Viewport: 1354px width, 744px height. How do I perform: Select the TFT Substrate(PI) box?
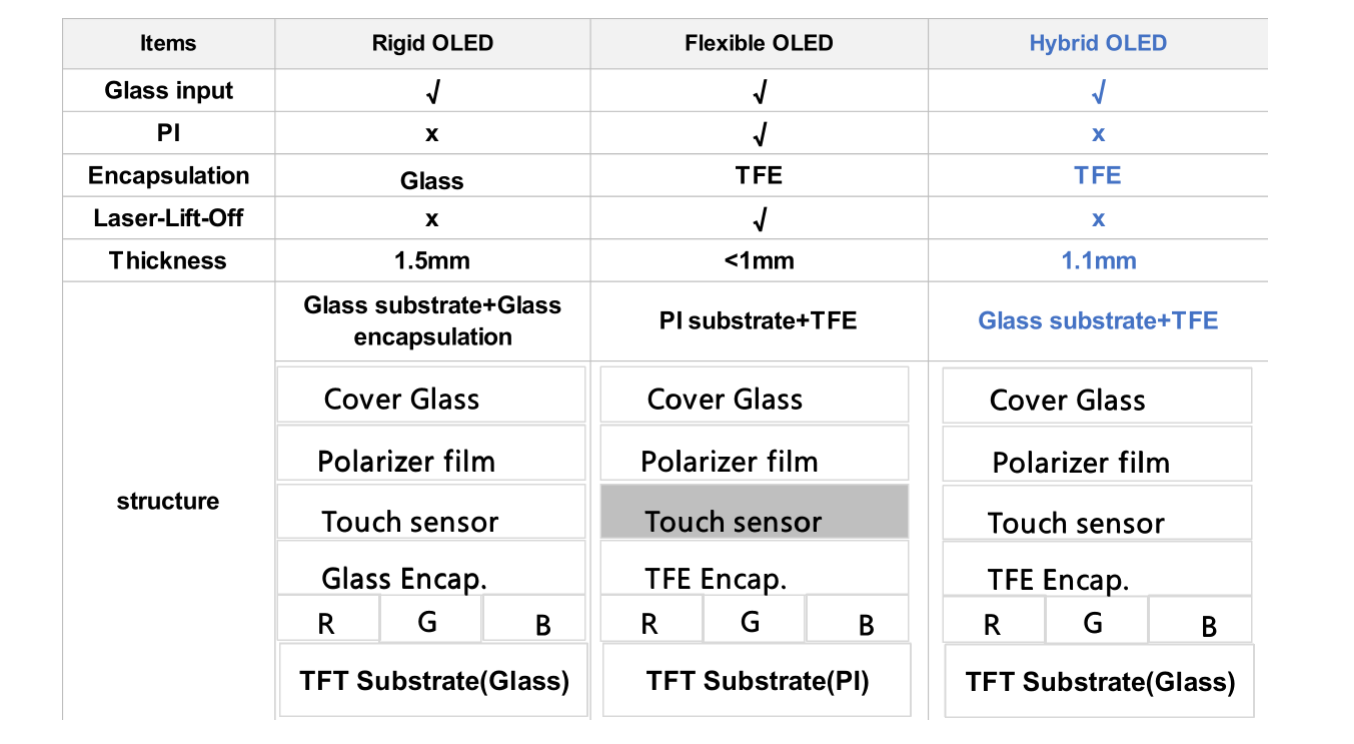[x=757, y=681]
